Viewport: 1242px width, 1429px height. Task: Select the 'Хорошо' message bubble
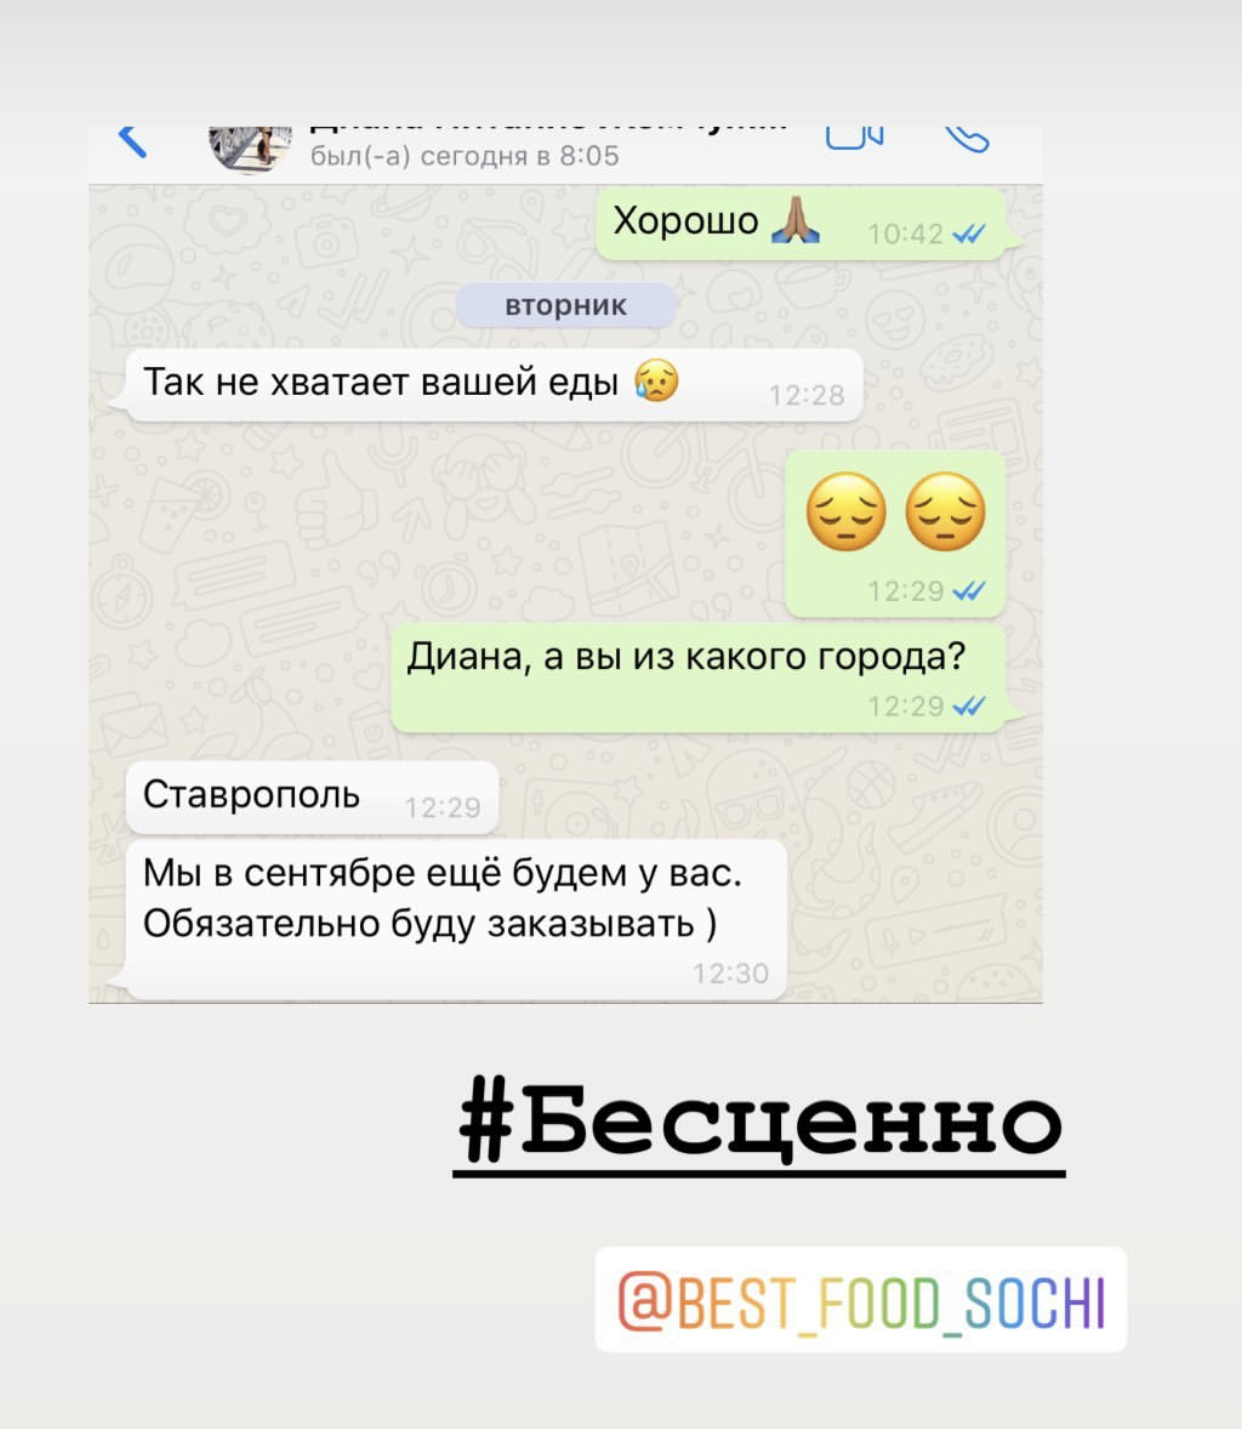(802, 223)
